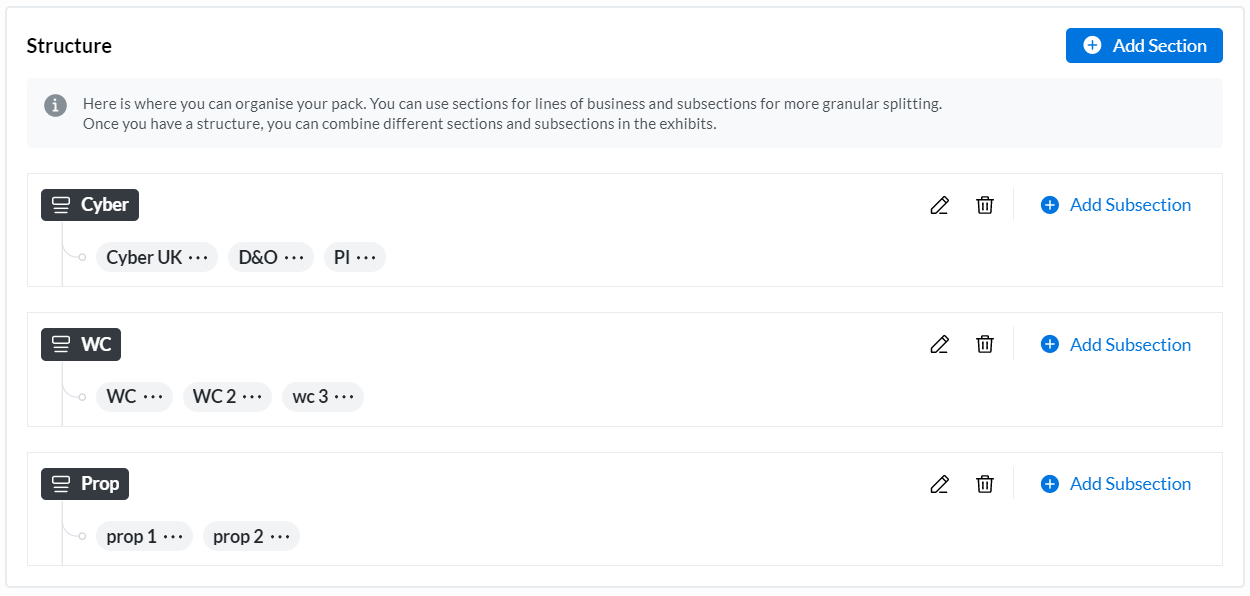
Task: Click Add Subsection in the WC row
Action: (1116, 344)
